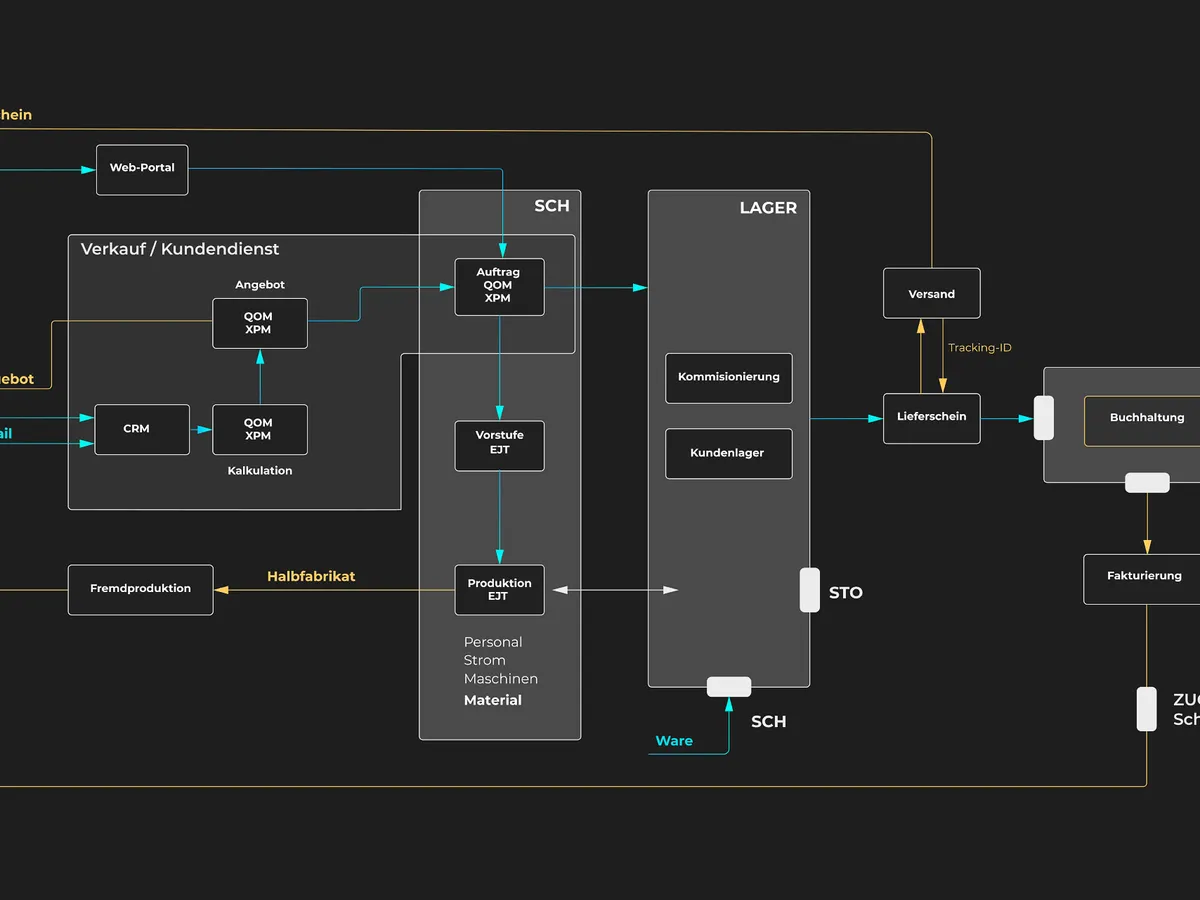Click the Versand node
This screenshot has width=1200, height=900.
(932, 293)
